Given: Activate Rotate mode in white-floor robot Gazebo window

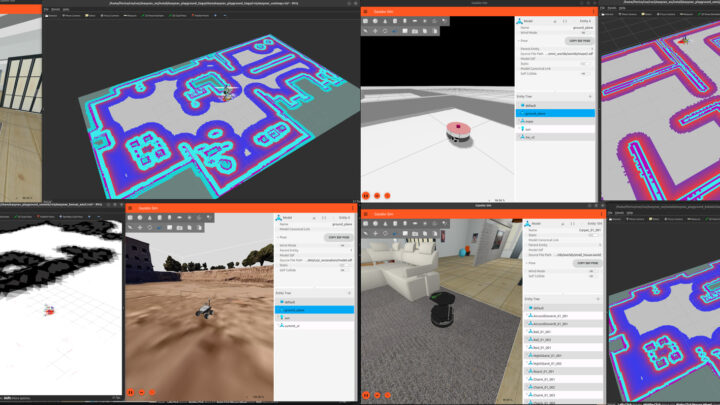Looking at the screenshot, I should coord(385,31).
